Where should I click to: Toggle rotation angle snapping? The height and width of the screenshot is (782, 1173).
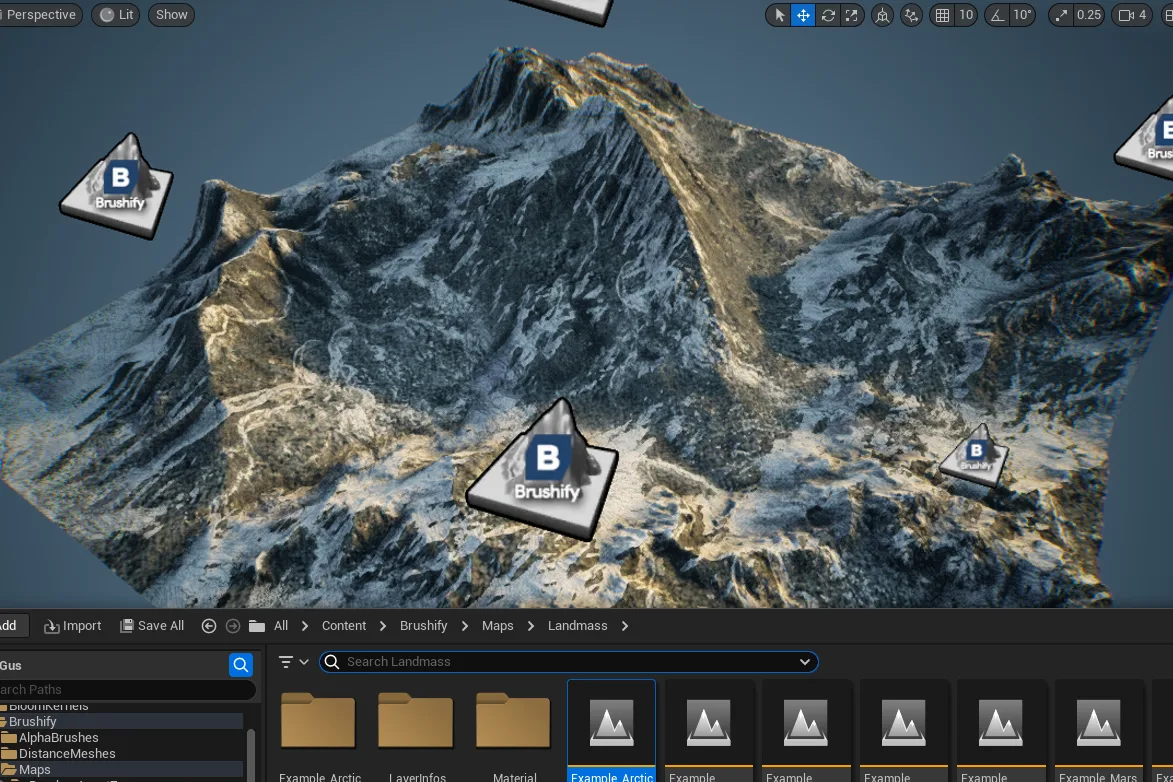click(x=997, y=15)
